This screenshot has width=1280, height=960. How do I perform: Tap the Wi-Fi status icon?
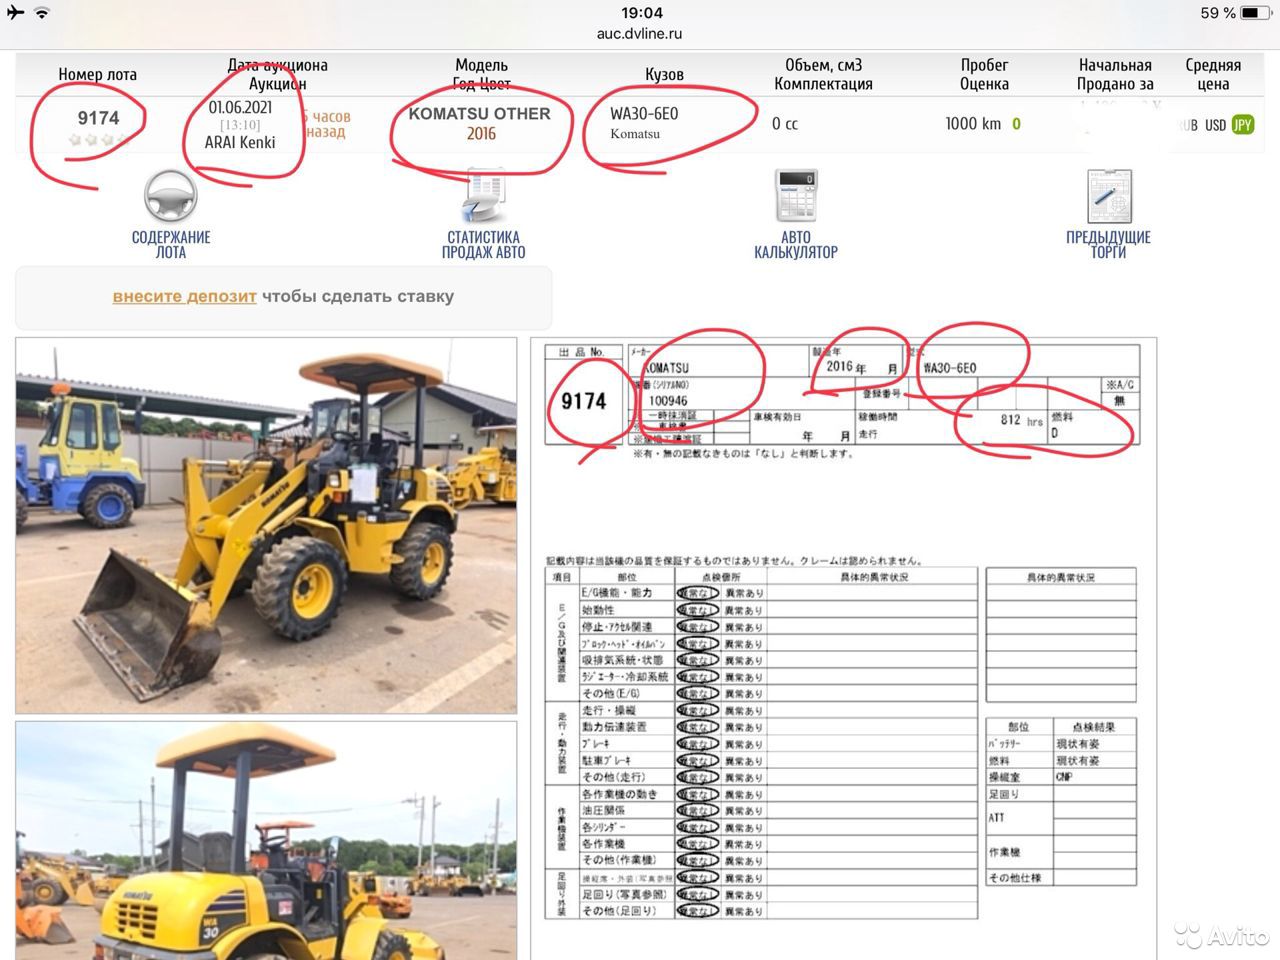[x=42, y=13]
